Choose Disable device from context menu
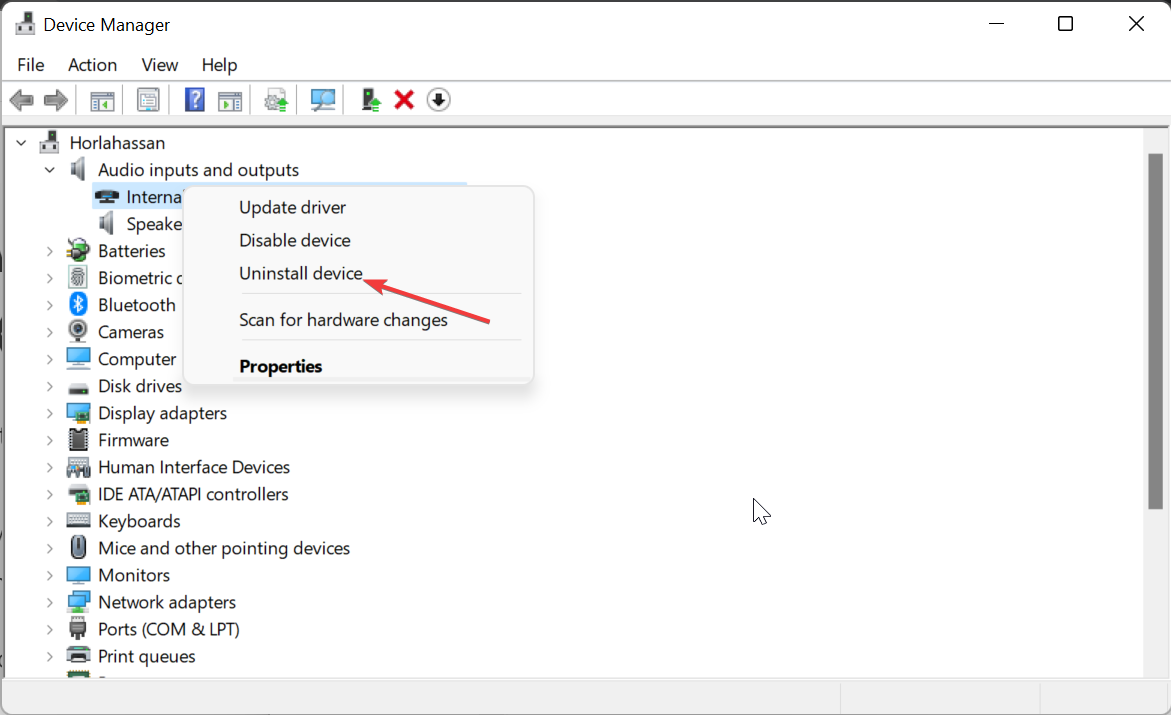 coord(358,240)
